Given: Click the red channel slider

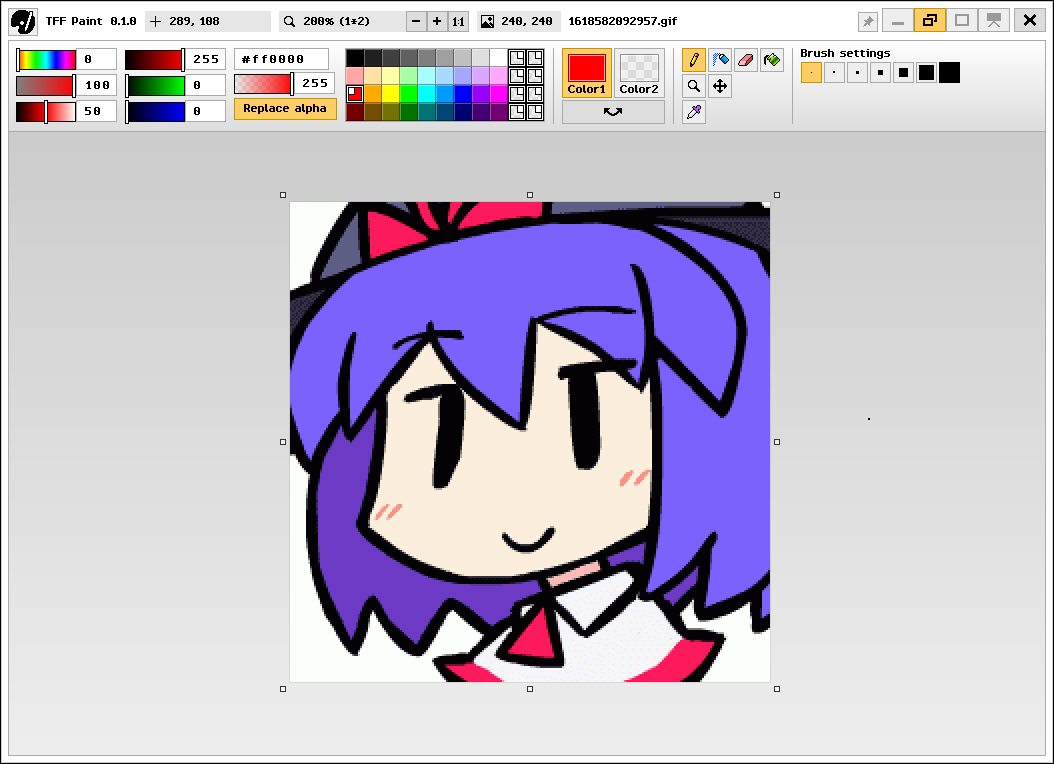Looking at the screenshot, I should coord(155,60).
